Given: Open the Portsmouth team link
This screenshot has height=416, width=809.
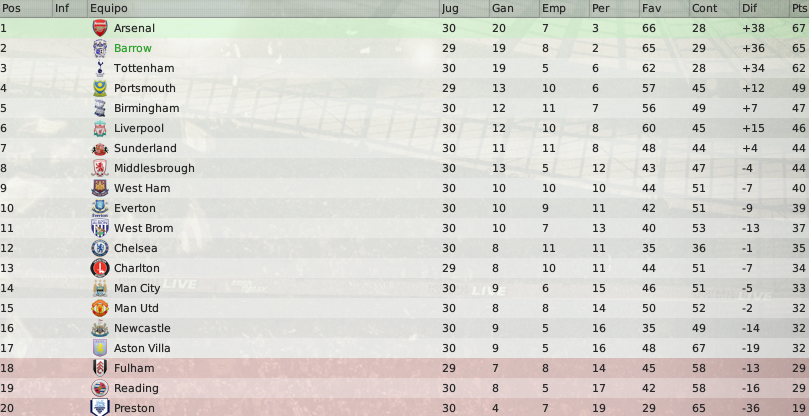Looking at the screenshot, I should [x=144, y=88].
